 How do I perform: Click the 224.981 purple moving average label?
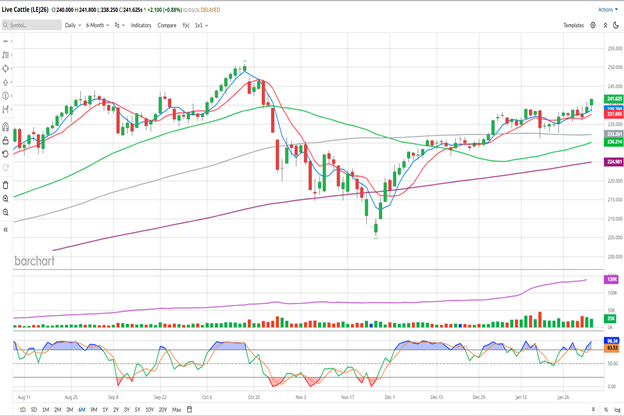[x=614, y=162]
